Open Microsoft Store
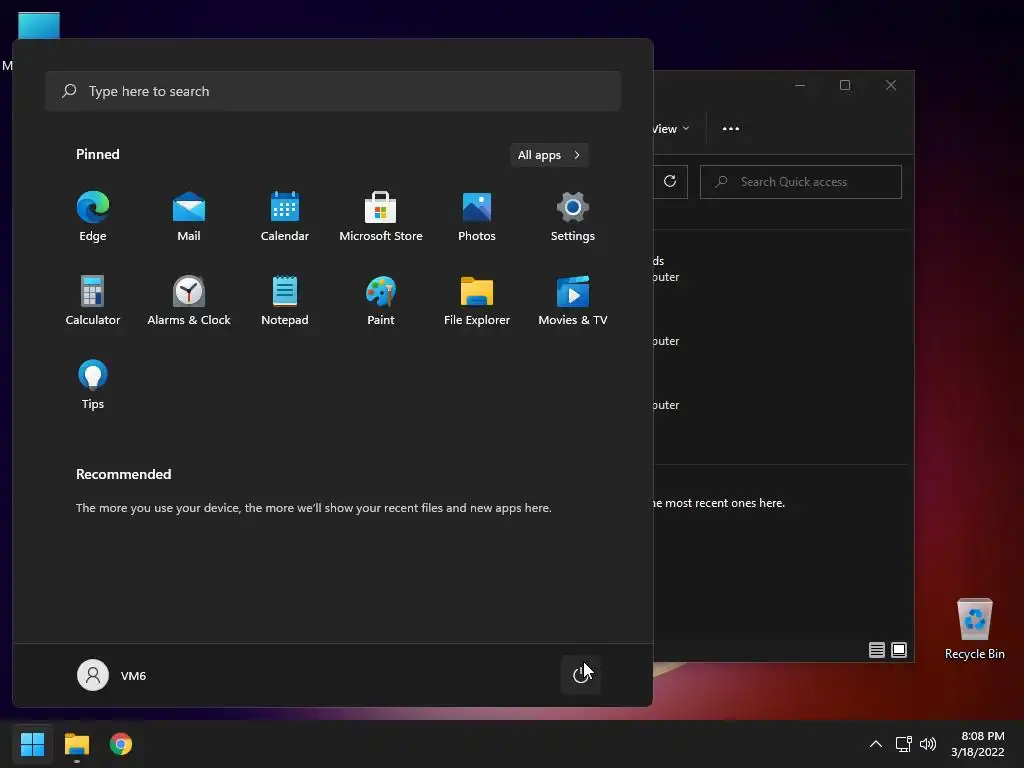The image size is (1024, 768). pos(381,217)
